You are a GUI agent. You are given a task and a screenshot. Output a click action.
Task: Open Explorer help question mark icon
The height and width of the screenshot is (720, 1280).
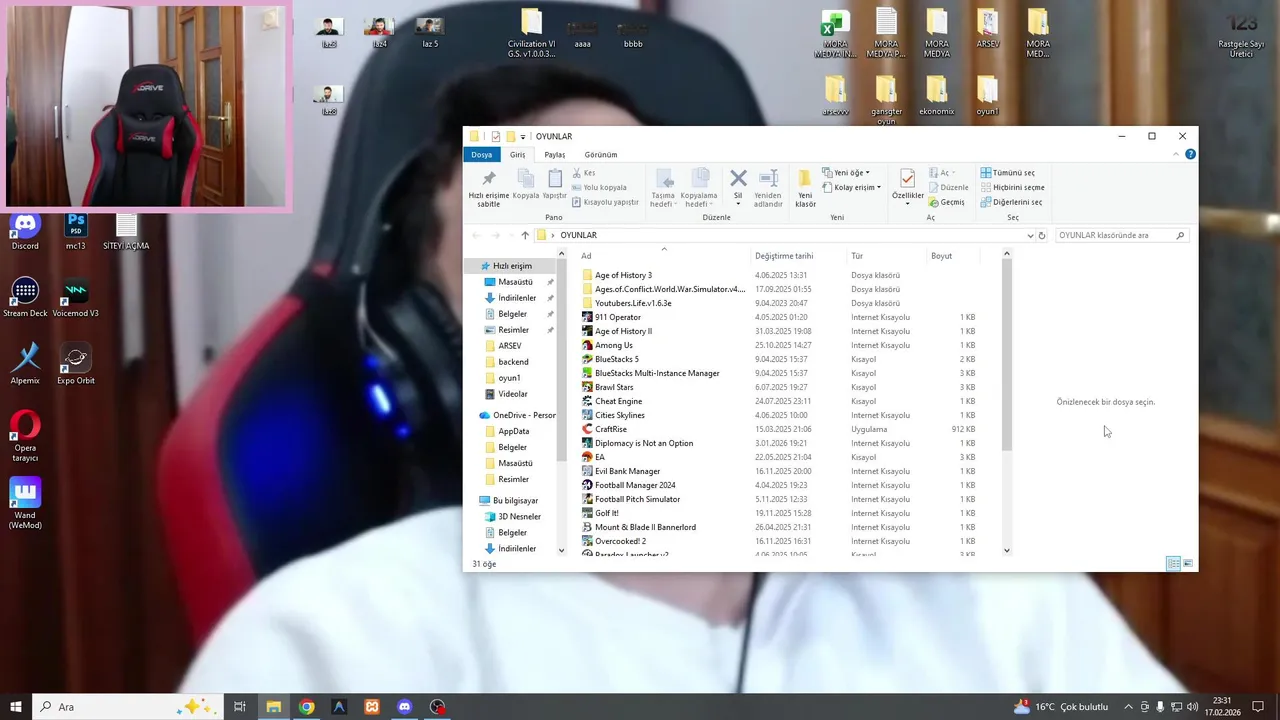[1190, 155]
